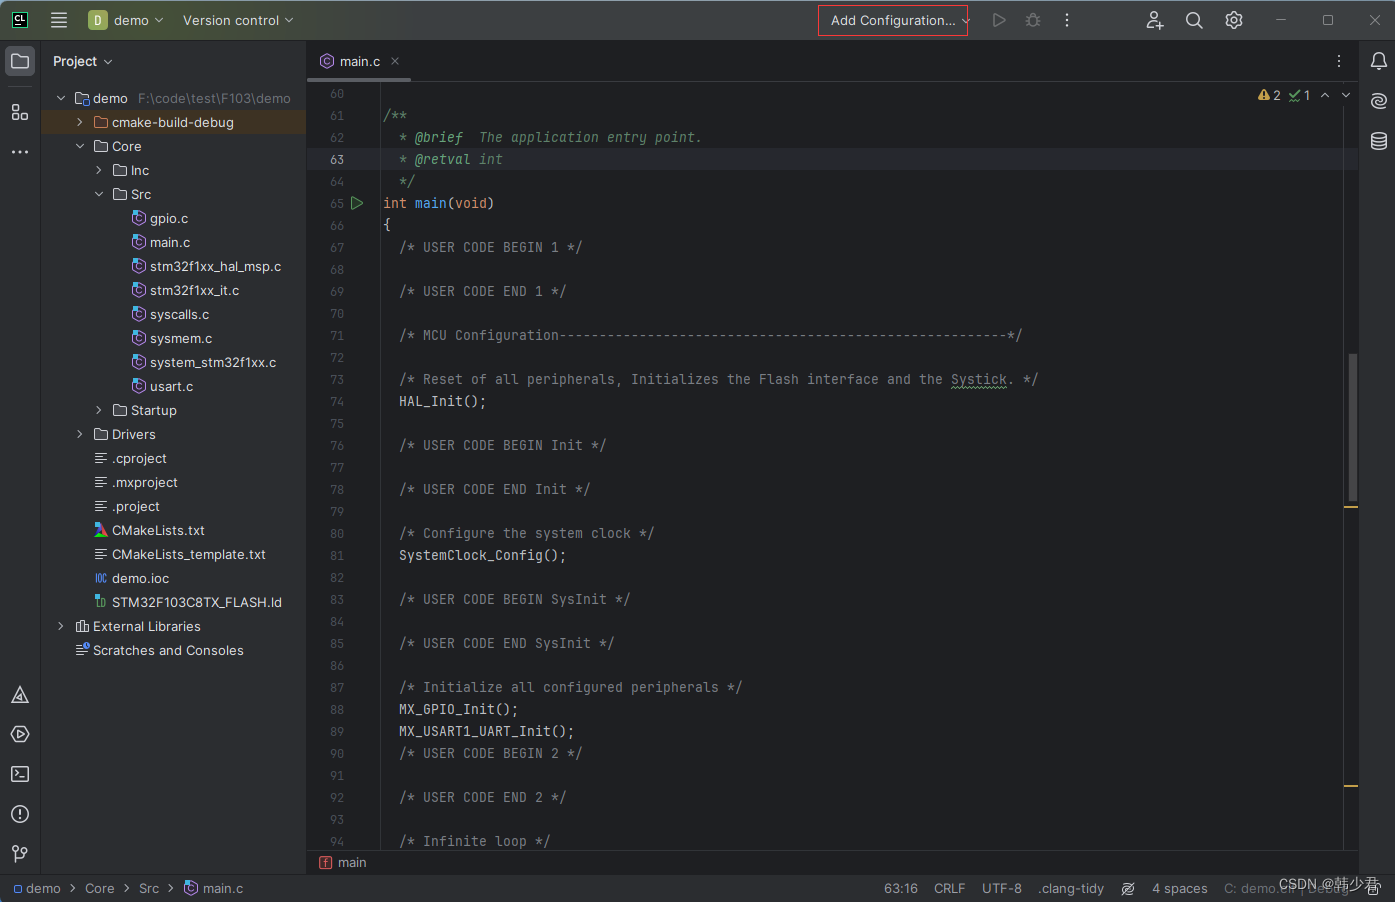The height and width of the screenshot is (902, 1395).
Task: Start a Code With Me session
Action: coord(1154,19)
